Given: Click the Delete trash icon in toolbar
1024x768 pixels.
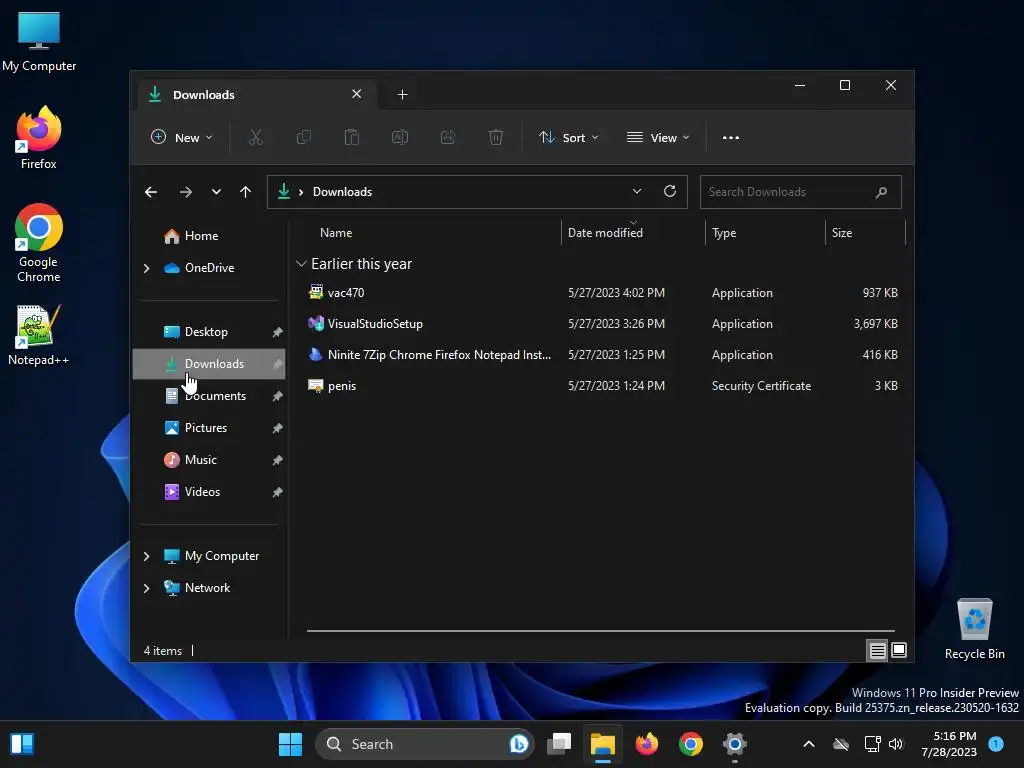Looking at the screenshot, I should 496,137.
